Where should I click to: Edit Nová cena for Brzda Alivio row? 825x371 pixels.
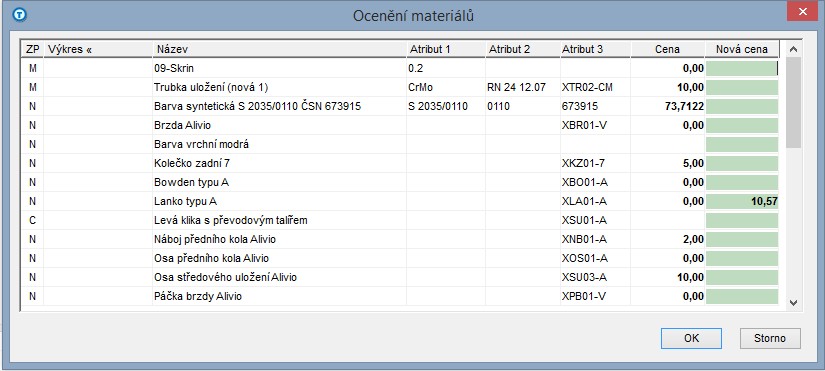click(742, 125)
